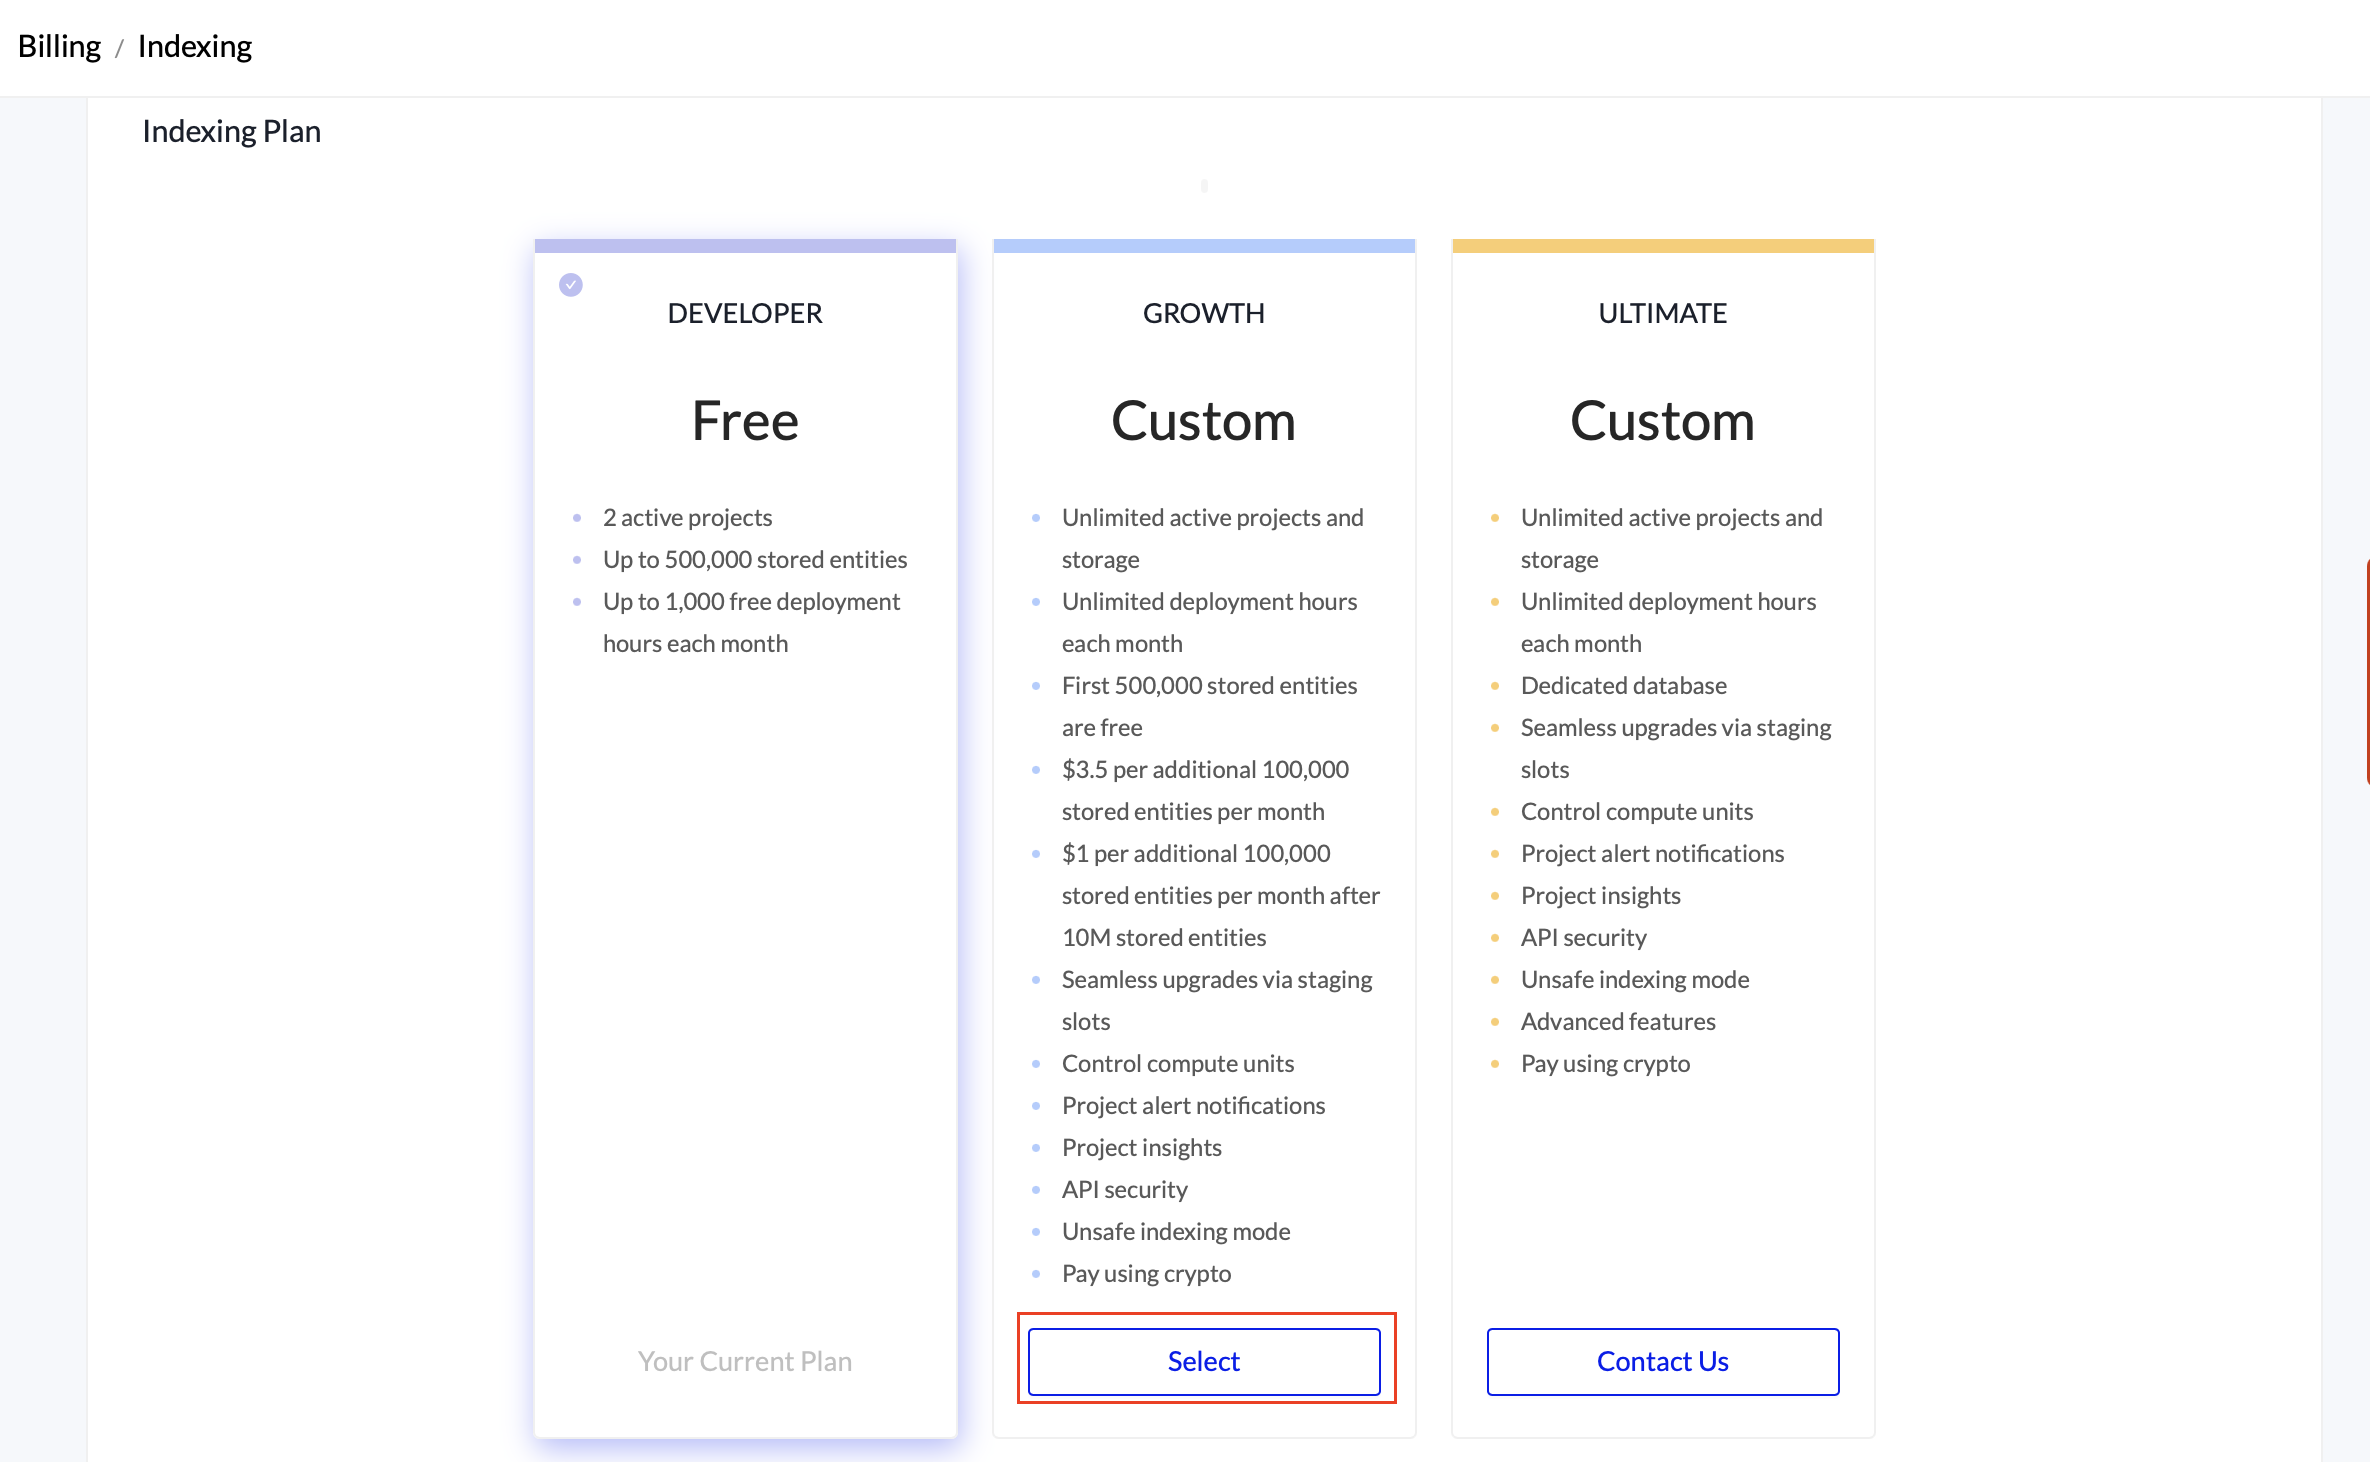Click the Custom price under Growth

point(1204,421)
